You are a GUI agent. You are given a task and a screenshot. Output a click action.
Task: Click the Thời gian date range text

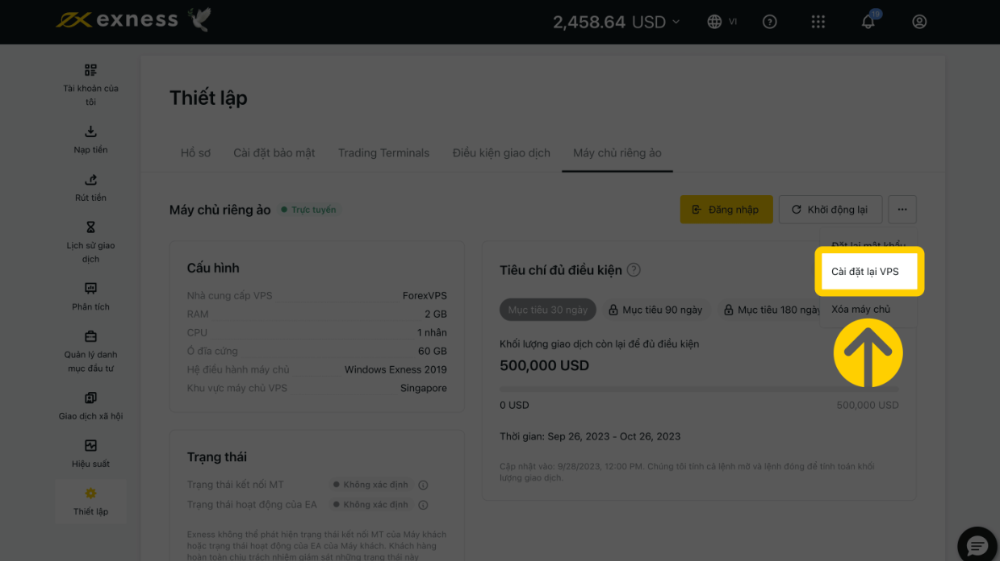point(590,436)
